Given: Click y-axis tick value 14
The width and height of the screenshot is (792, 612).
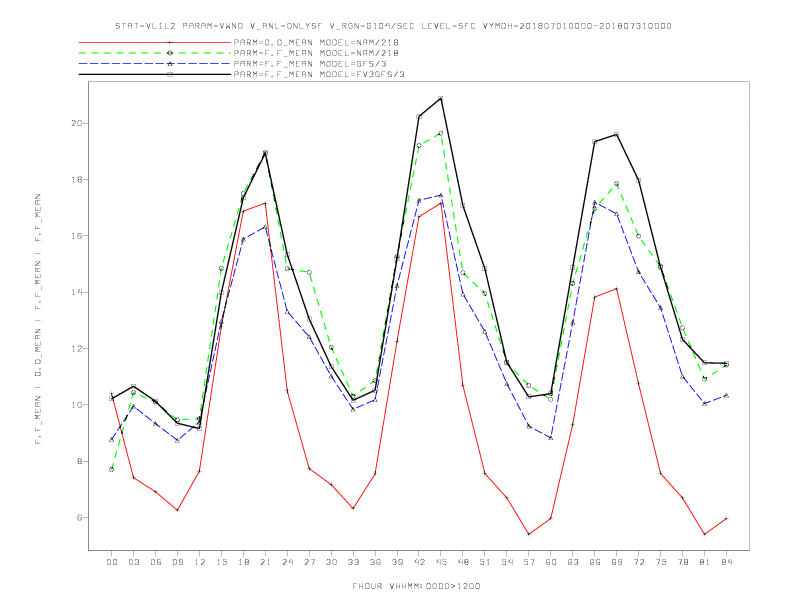Looking at the screenshot, I should pyautogui.click(x=76, y=292).
